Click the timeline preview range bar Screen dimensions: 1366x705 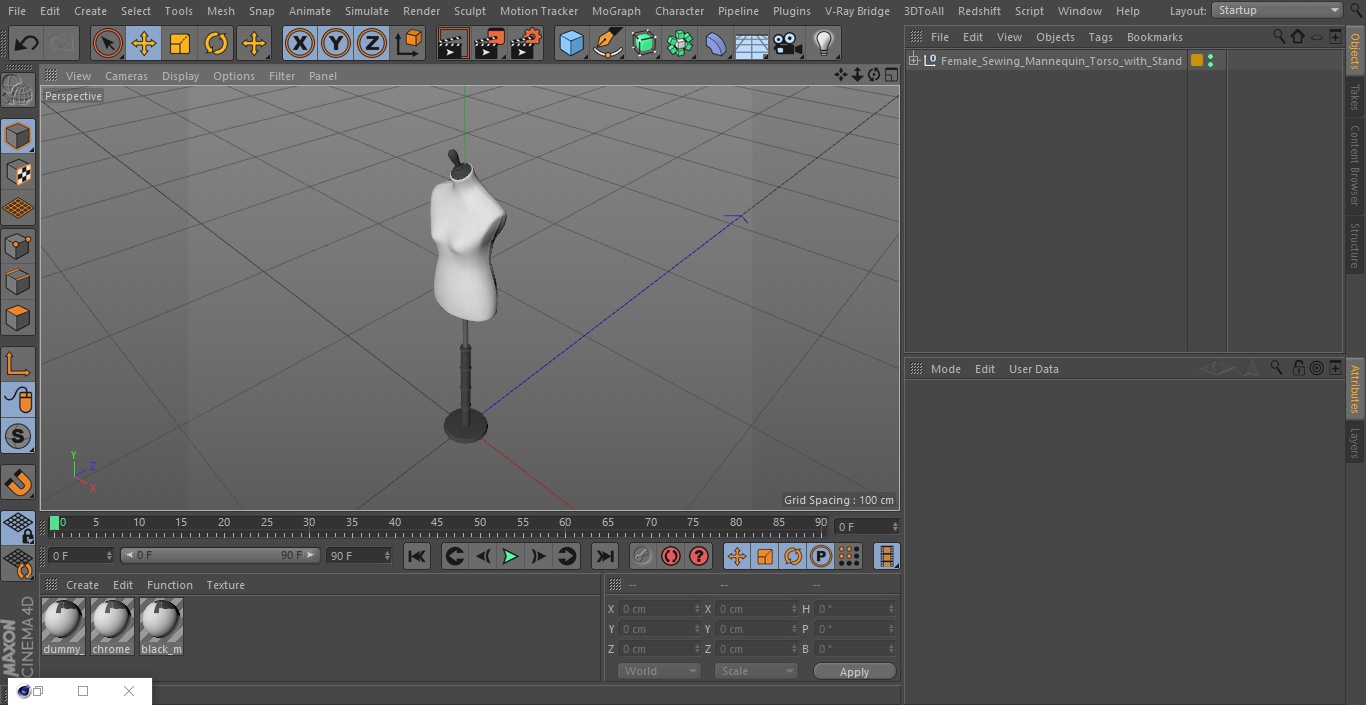[220, 555]
